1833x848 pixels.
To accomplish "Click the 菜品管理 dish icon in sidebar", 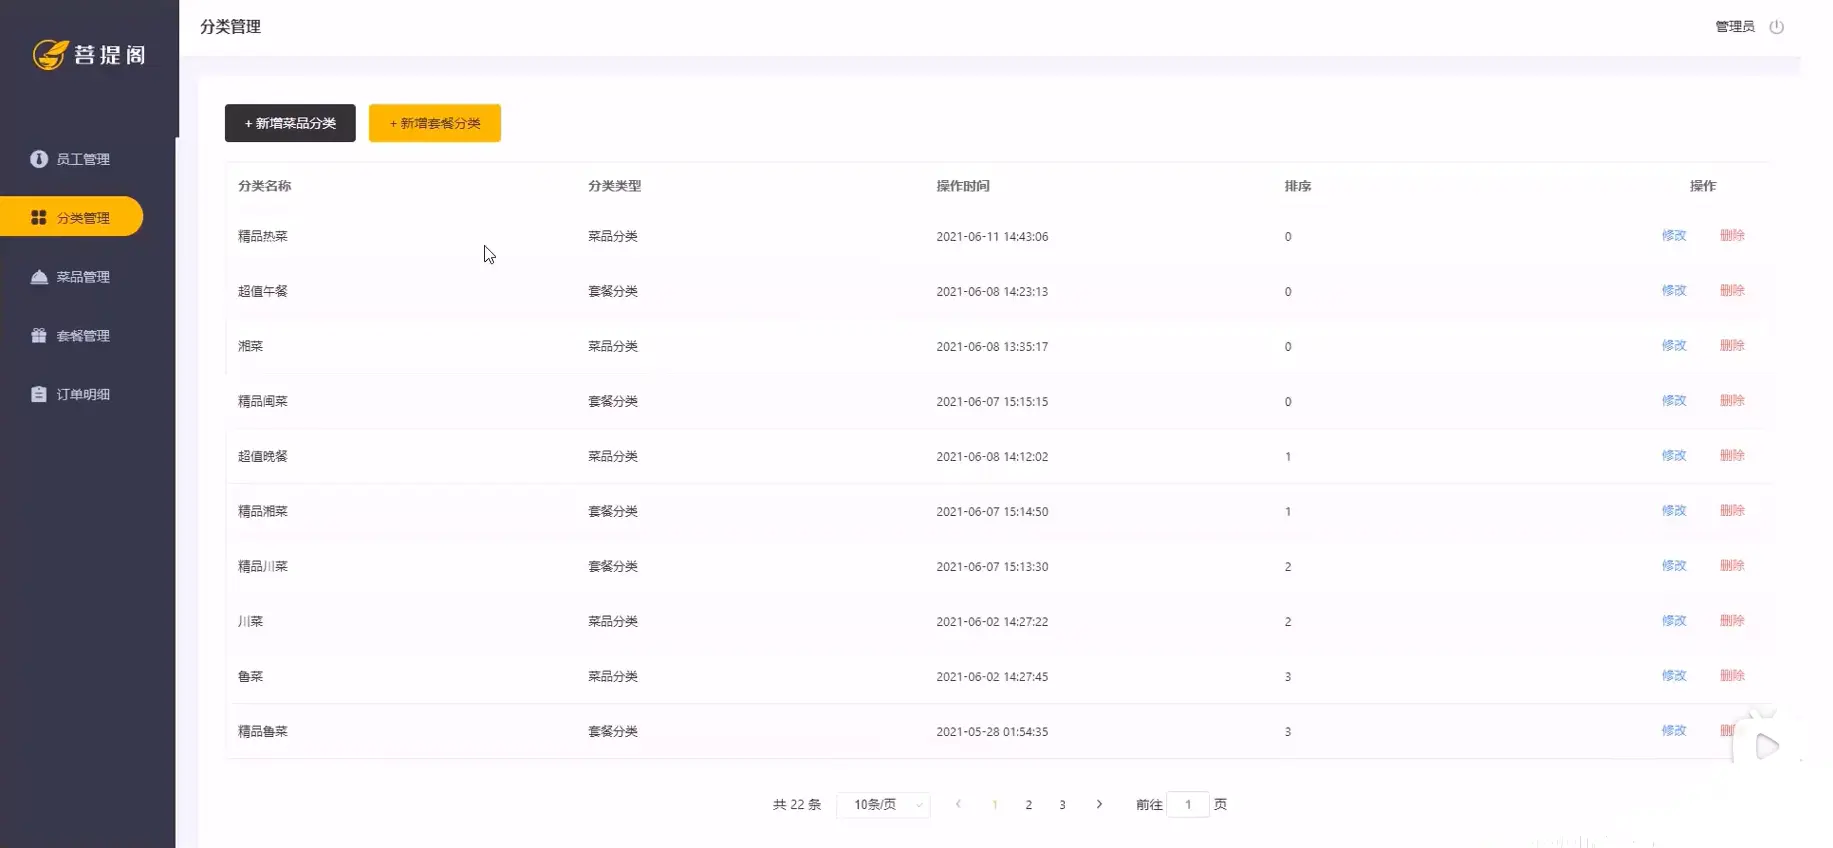I will [39, 277].
